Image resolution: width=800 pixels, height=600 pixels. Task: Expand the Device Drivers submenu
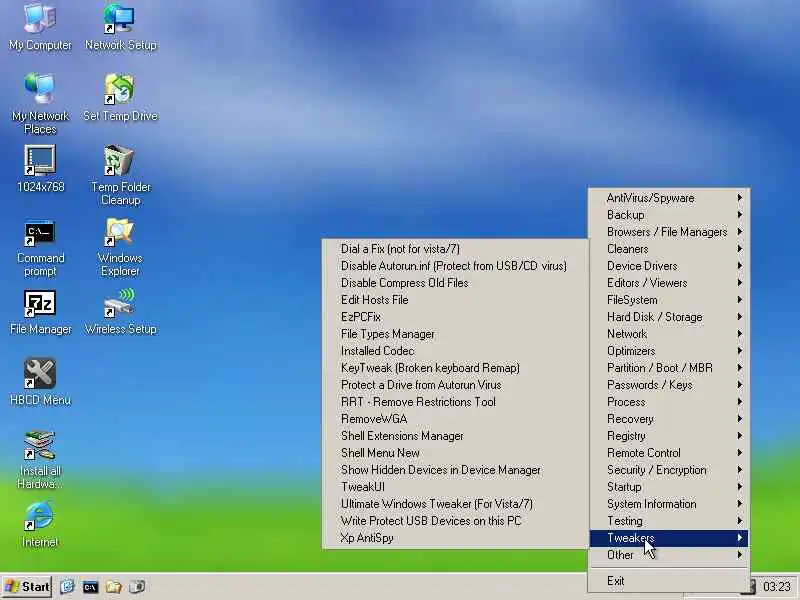[669, 266]
